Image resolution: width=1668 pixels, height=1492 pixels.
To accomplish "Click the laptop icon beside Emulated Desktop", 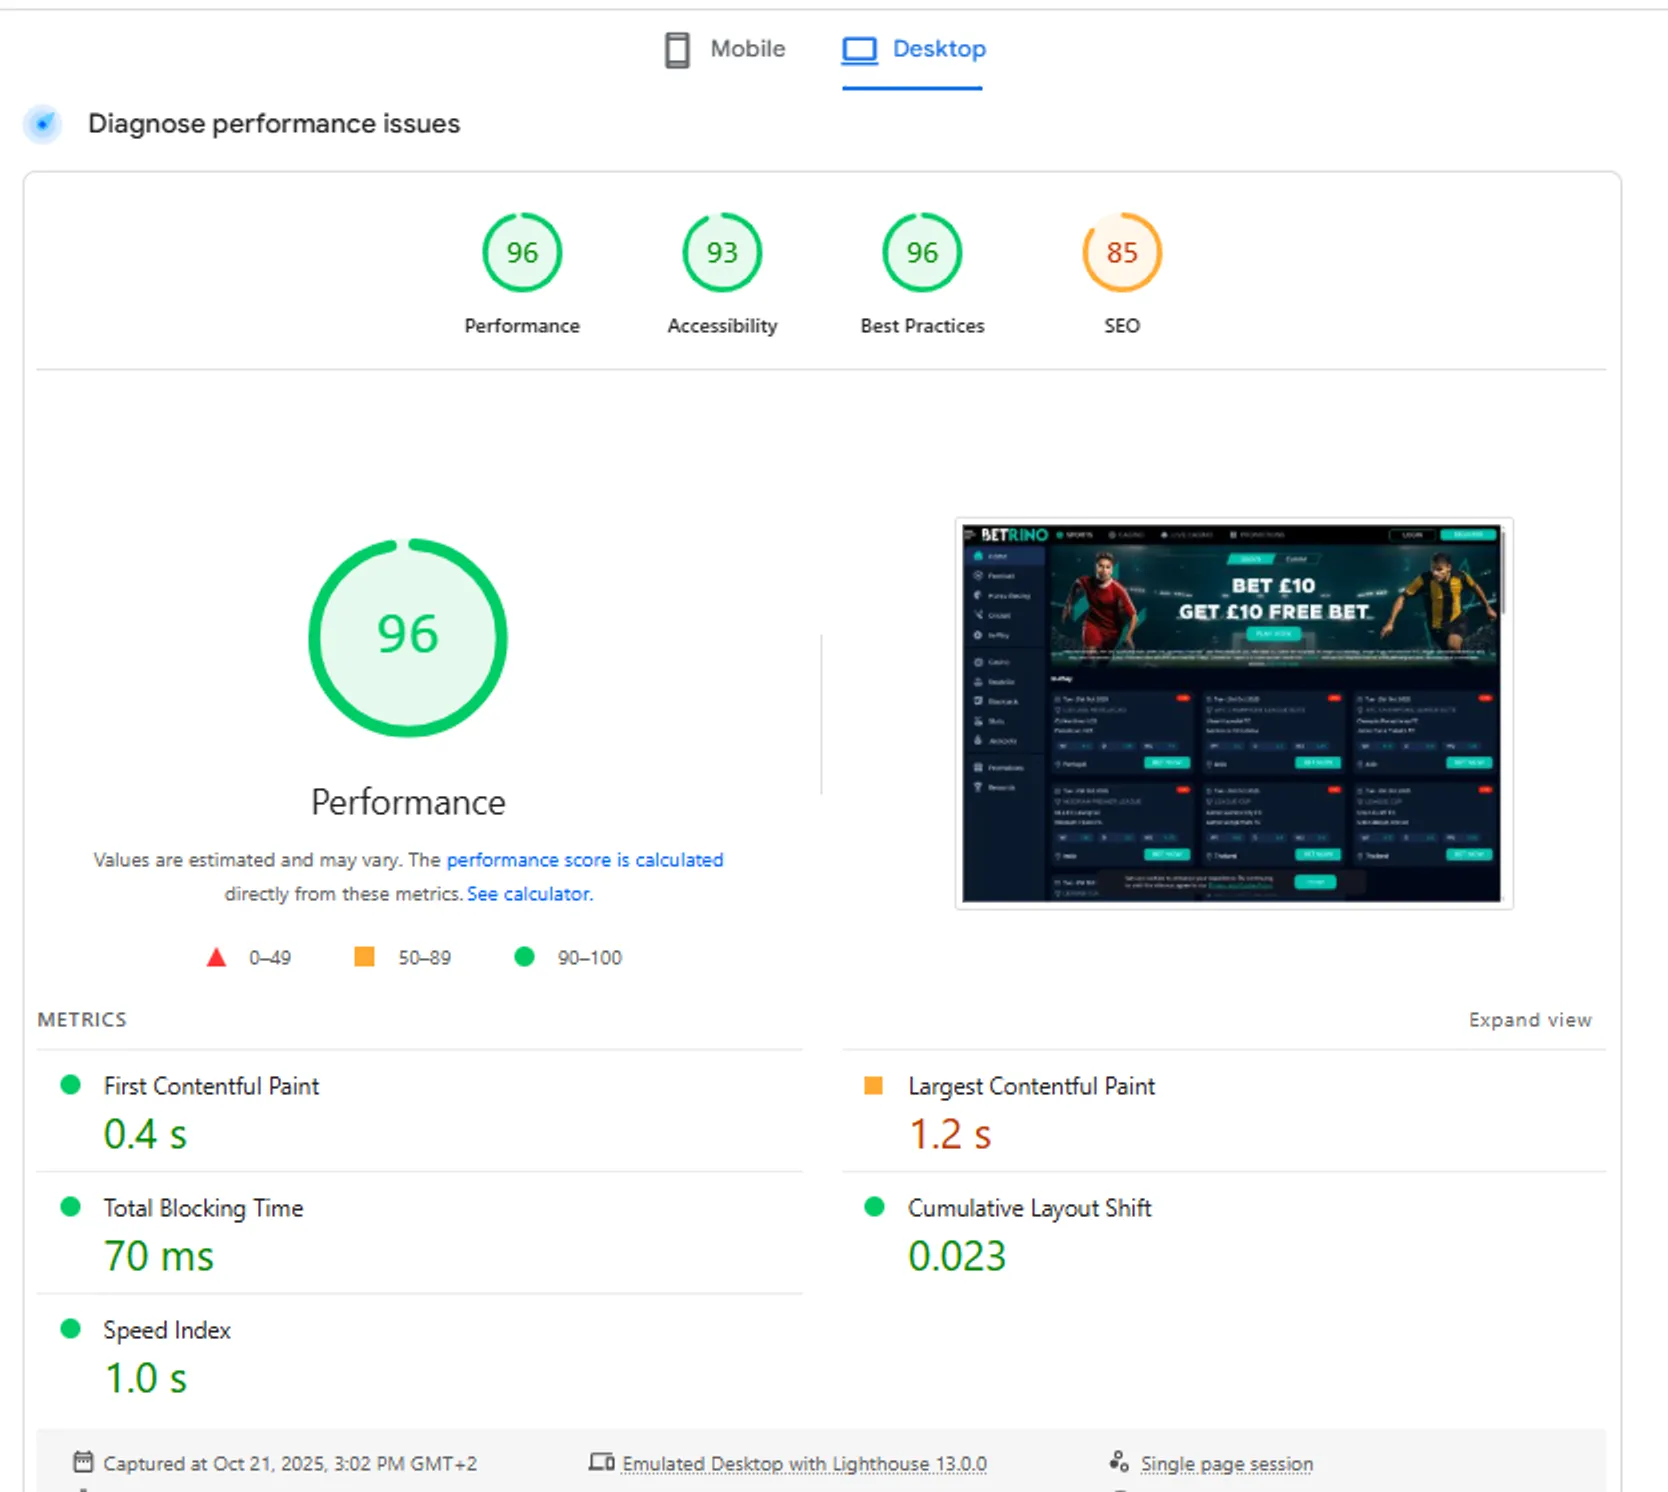I will (x=603, y=1461).
